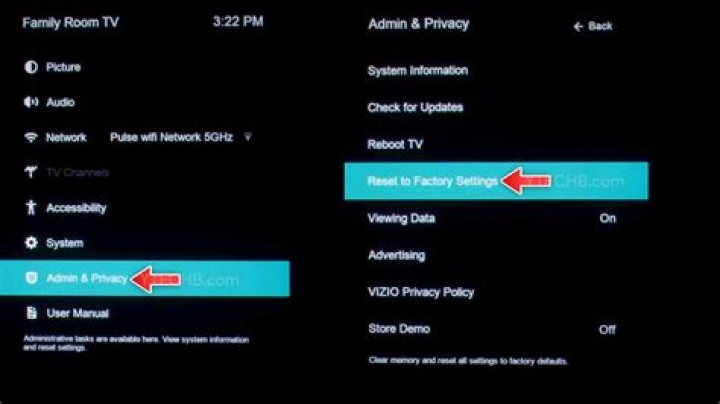
Task: Click the Picture half-circle icon
Action: point(31,67)
